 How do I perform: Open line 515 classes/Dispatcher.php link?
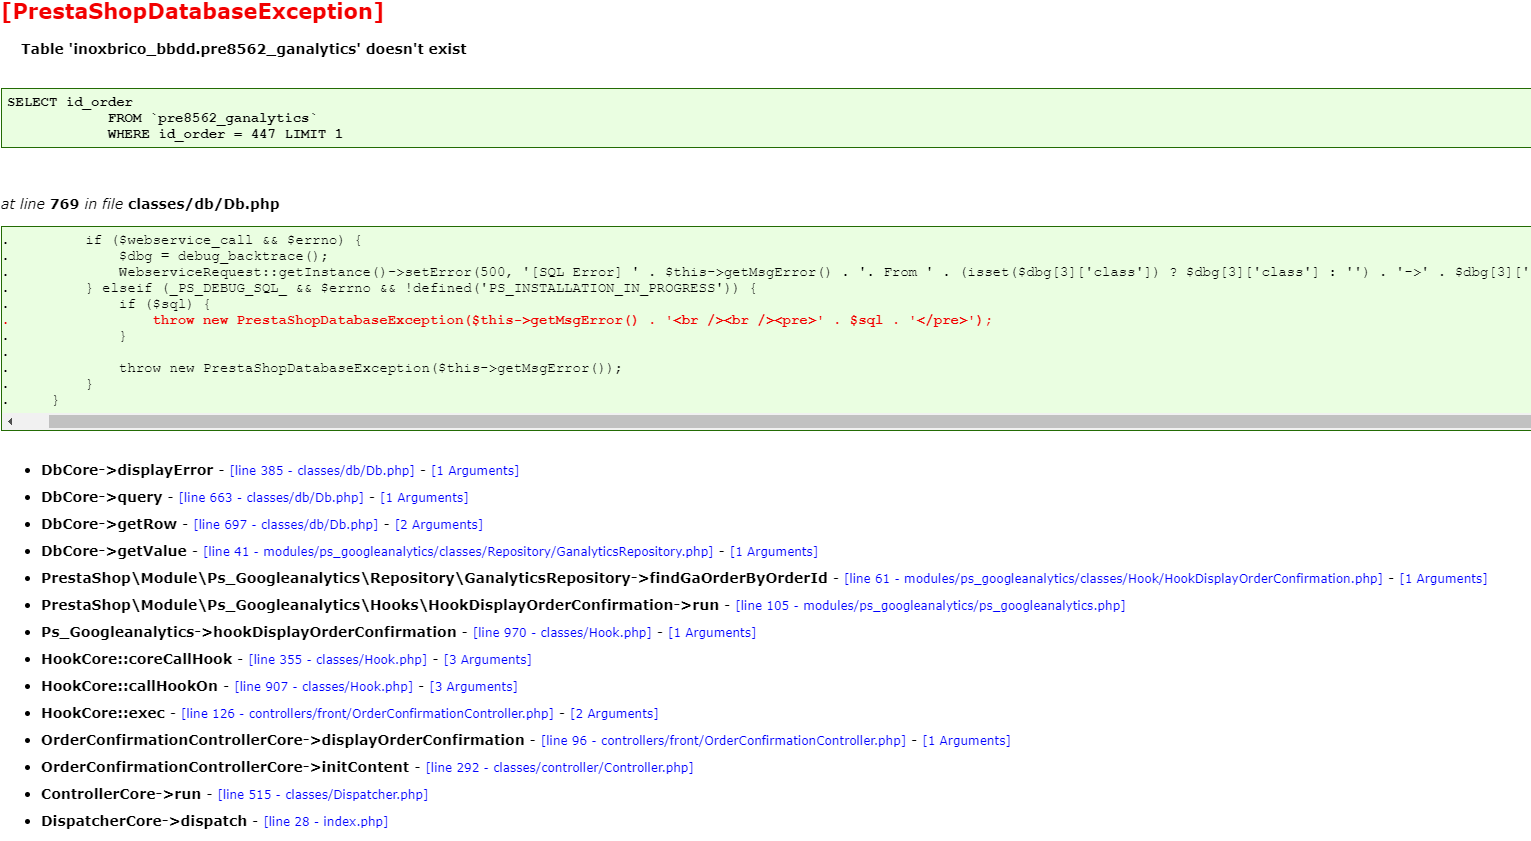[x=323, y=795]
